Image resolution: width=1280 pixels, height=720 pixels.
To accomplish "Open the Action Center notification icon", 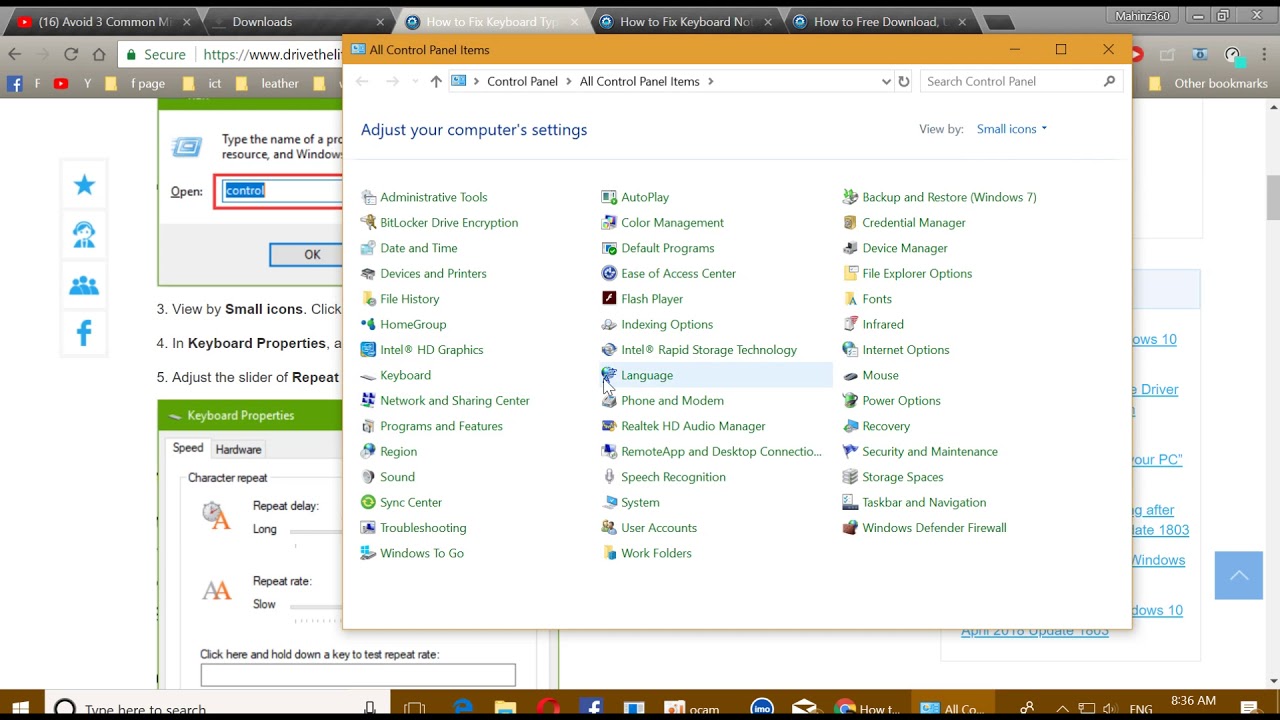I will 1249,708.
